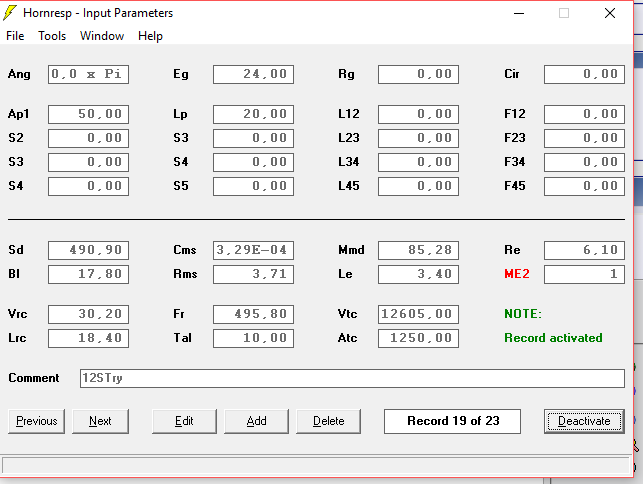Click the Comment label
This screenshot has width=643, height=484.
pyautogui.click(x=34, y=378)
